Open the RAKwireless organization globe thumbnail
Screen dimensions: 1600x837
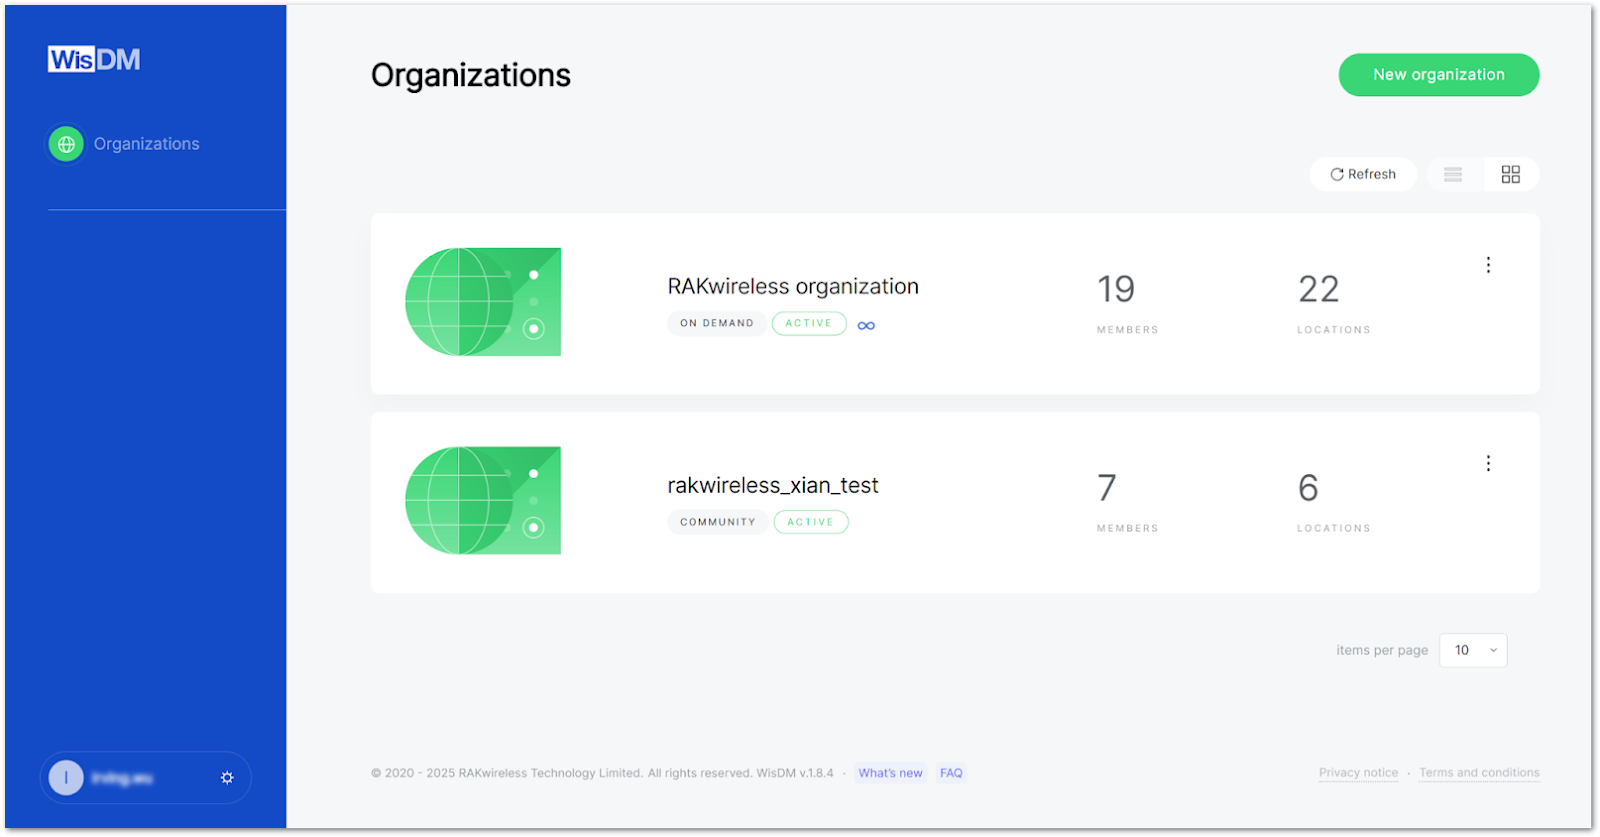(483, 302)
